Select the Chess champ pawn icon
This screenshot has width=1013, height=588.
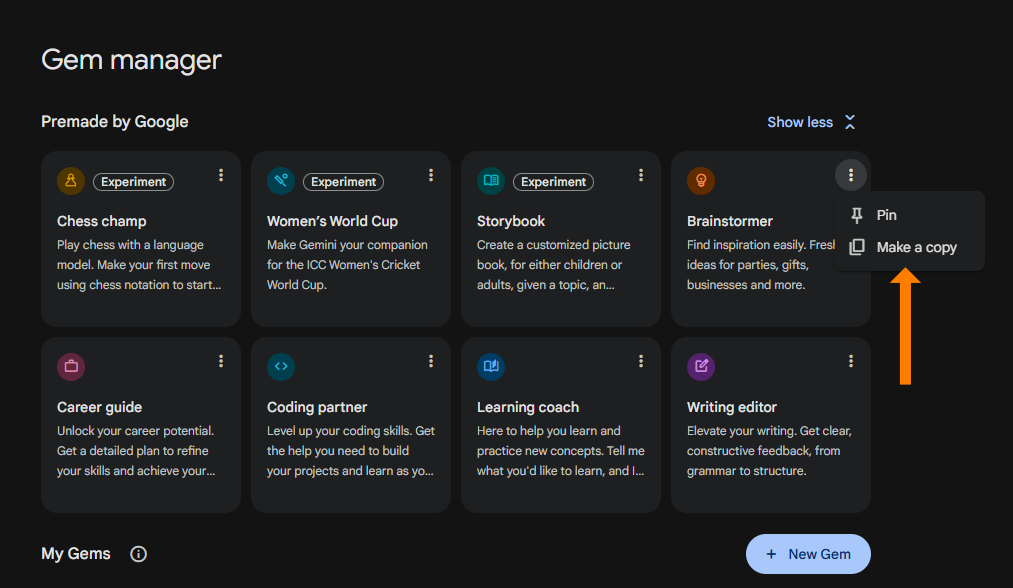(71, 181)
